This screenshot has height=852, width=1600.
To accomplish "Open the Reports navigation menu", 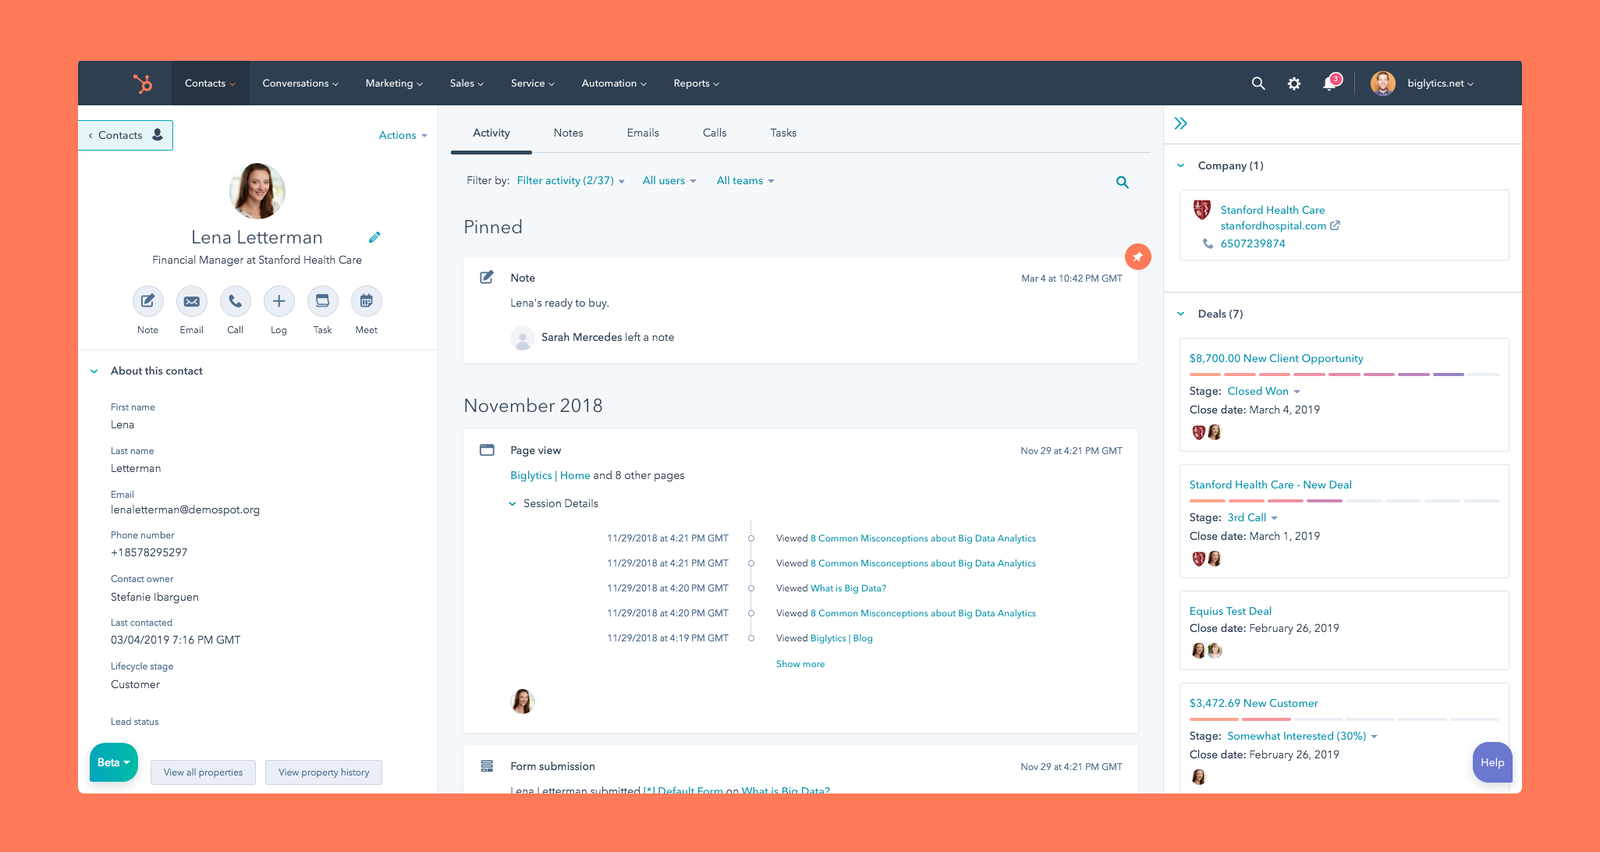I will click(x=696, y=84).
